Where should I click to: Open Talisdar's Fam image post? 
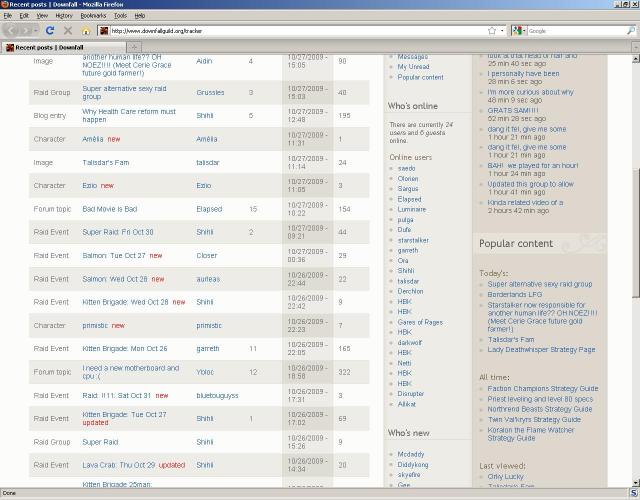point(105,162)
